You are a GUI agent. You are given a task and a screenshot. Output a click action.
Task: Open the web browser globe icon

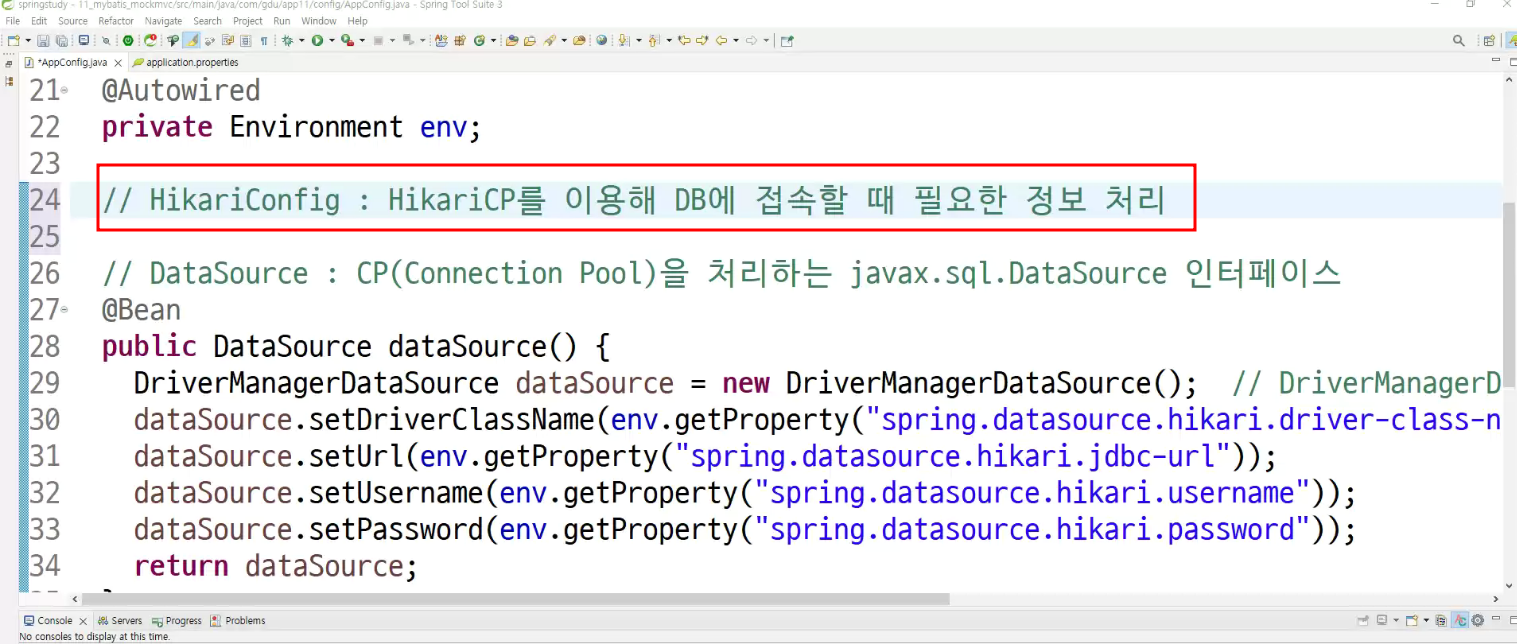point(601,40)
